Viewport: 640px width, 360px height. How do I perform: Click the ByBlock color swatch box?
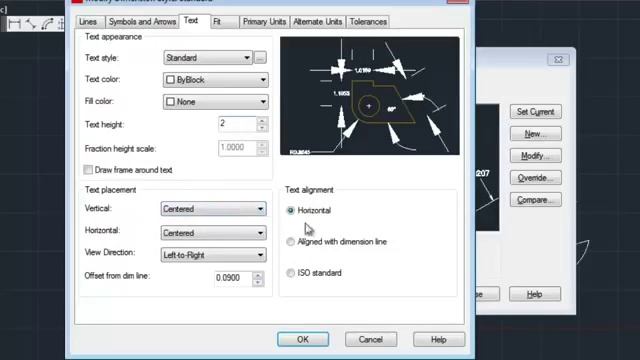pyautogui.click(x=170, y=80)
